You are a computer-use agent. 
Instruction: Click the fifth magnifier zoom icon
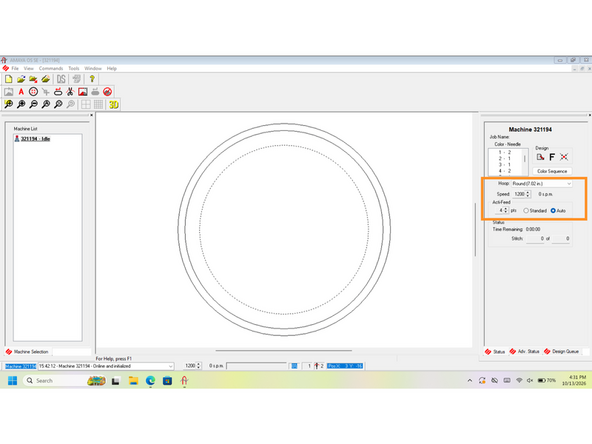tap(58, 104)
